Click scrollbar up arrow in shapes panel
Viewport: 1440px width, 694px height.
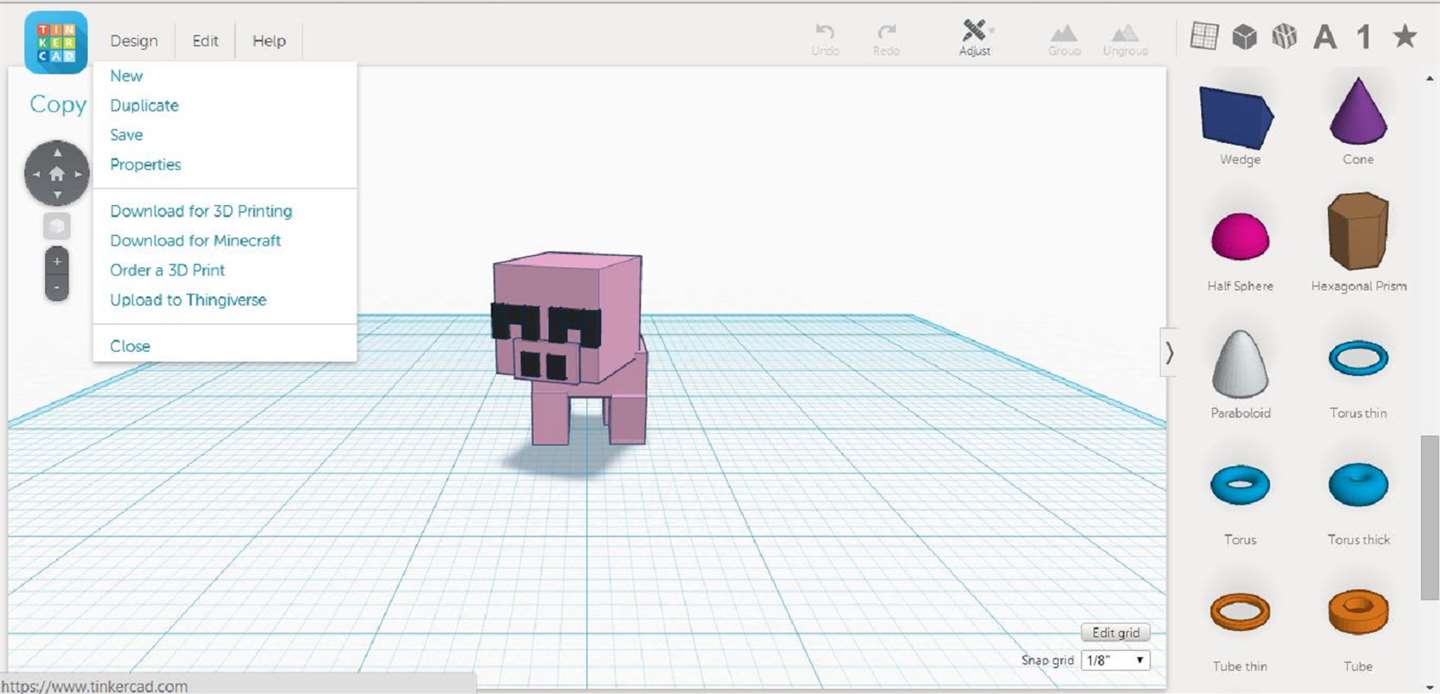(1430, 77)
